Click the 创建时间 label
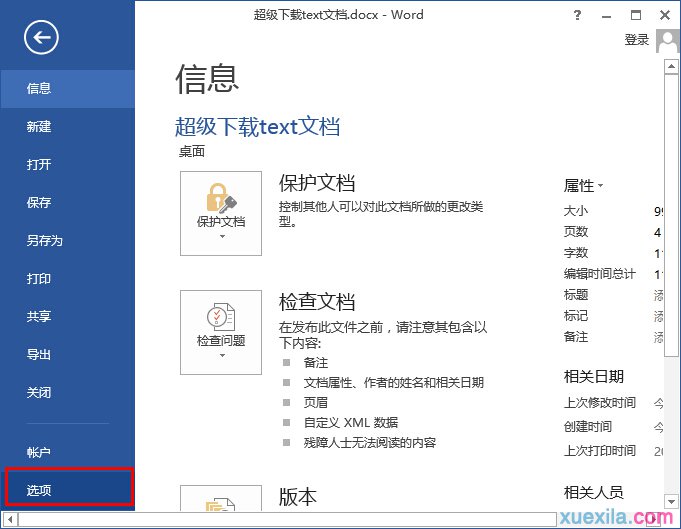The image size is (681, 529). [588, 427]
